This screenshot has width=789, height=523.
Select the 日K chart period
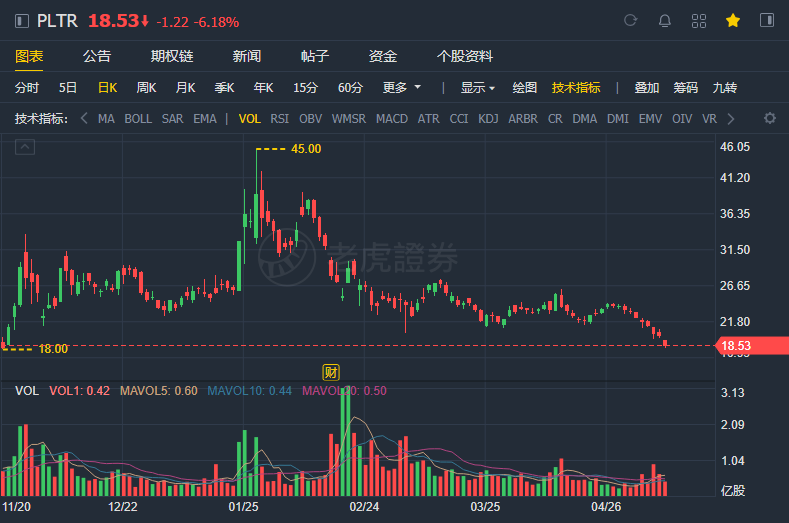(107, 88)
